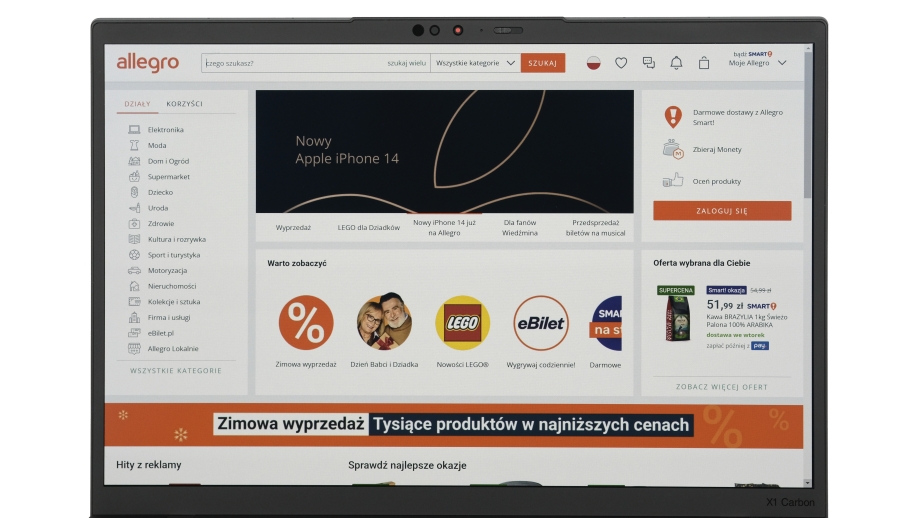920x518 pixels.
Task: Open the Wszystkie kategorie link in sidebar
Action: (176, 371)
